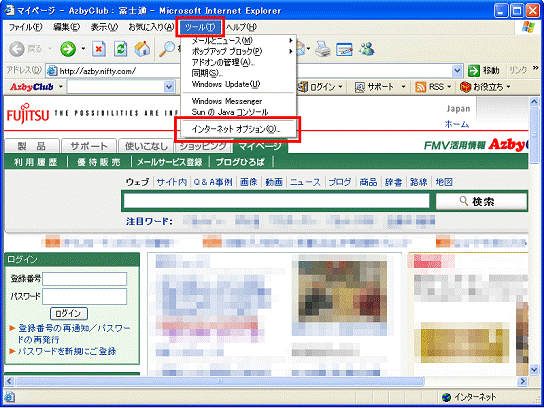
Task: Click the web search text field
Action: coord(277,201)
